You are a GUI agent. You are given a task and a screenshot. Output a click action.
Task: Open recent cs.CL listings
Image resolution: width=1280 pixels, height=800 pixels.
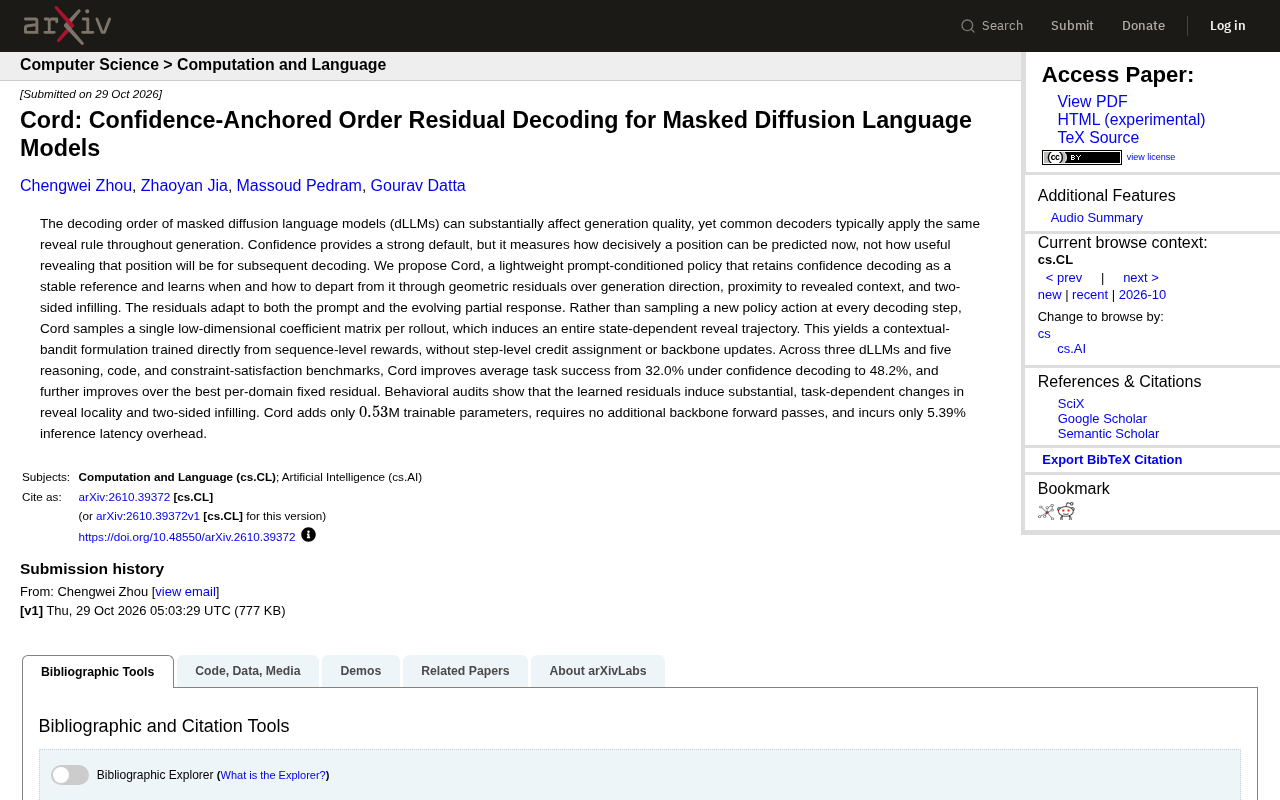[1090, 295]
